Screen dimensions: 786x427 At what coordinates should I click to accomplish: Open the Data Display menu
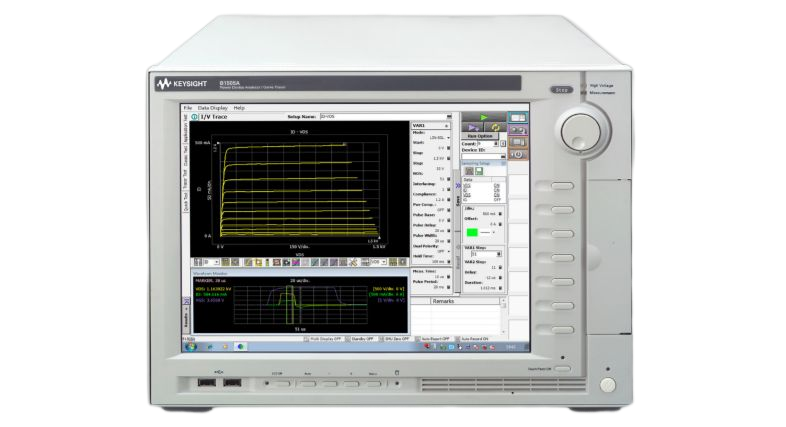[212, 107]
